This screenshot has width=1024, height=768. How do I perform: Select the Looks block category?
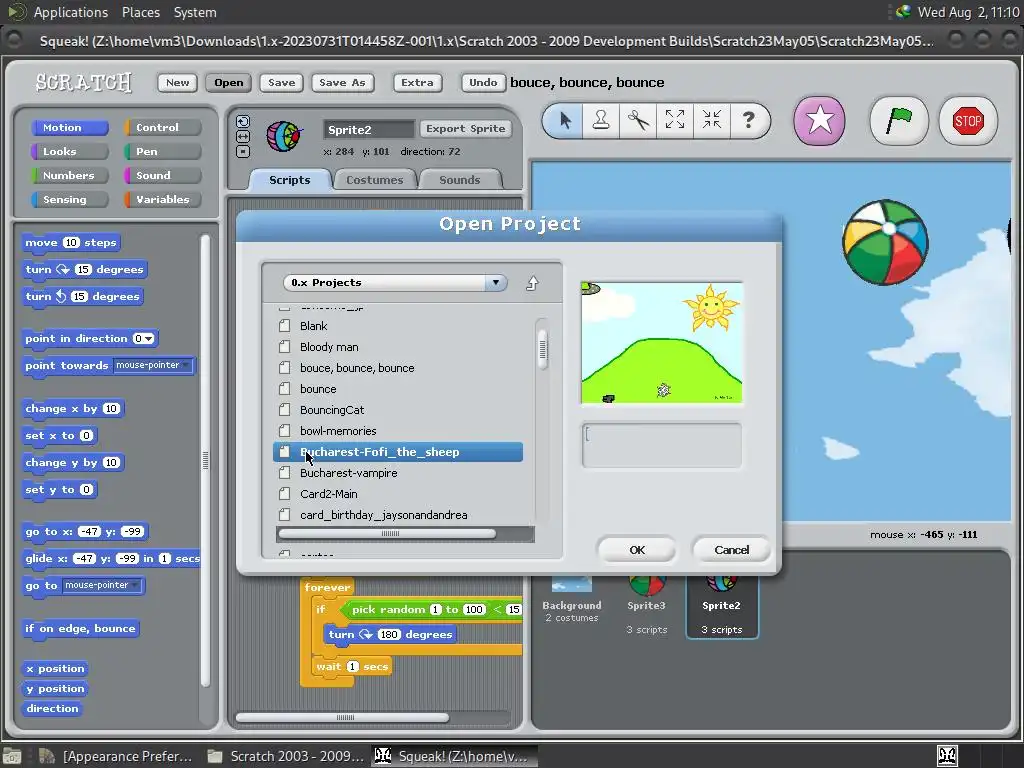coord(69,152)
